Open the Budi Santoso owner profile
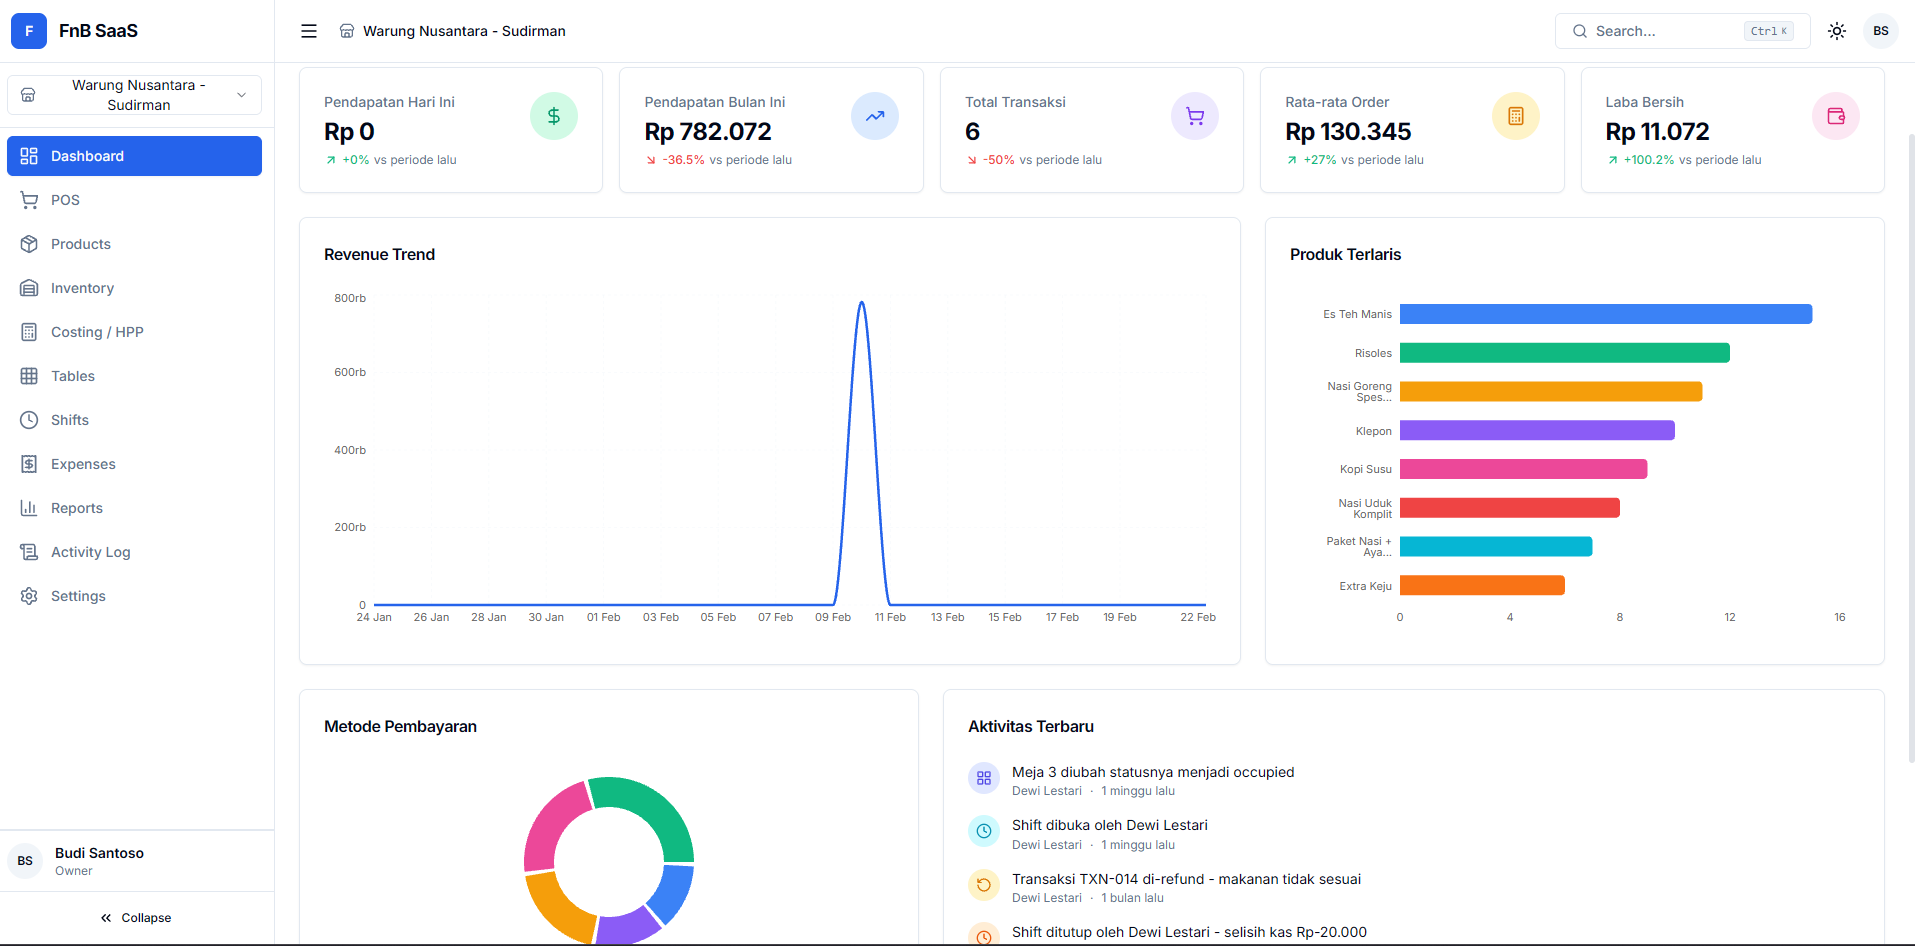The width and height of the screenshot is (1915, 946). 100,861
